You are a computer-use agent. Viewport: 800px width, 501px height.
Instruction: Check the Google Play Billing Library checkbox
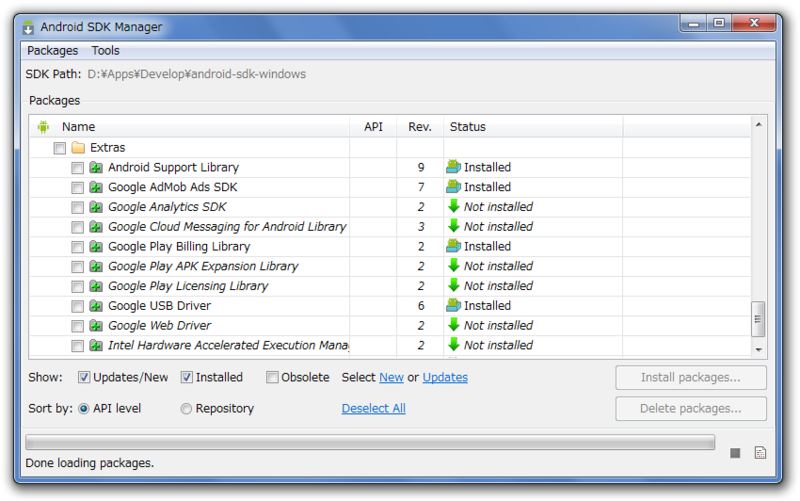[x=78, y=247]
